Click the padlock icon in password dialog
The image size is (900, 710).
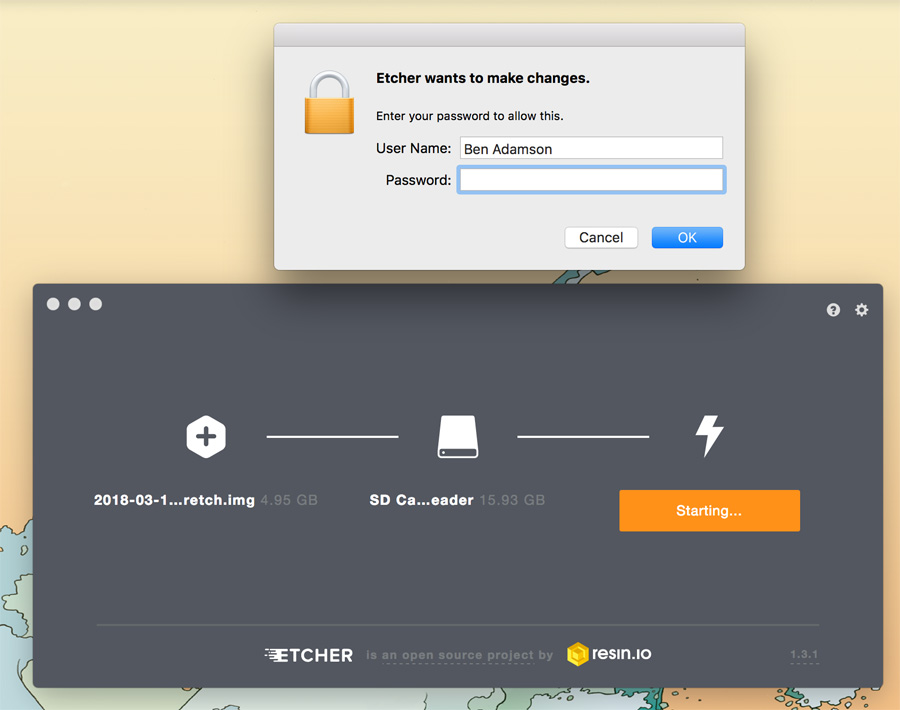click(329, 102)
